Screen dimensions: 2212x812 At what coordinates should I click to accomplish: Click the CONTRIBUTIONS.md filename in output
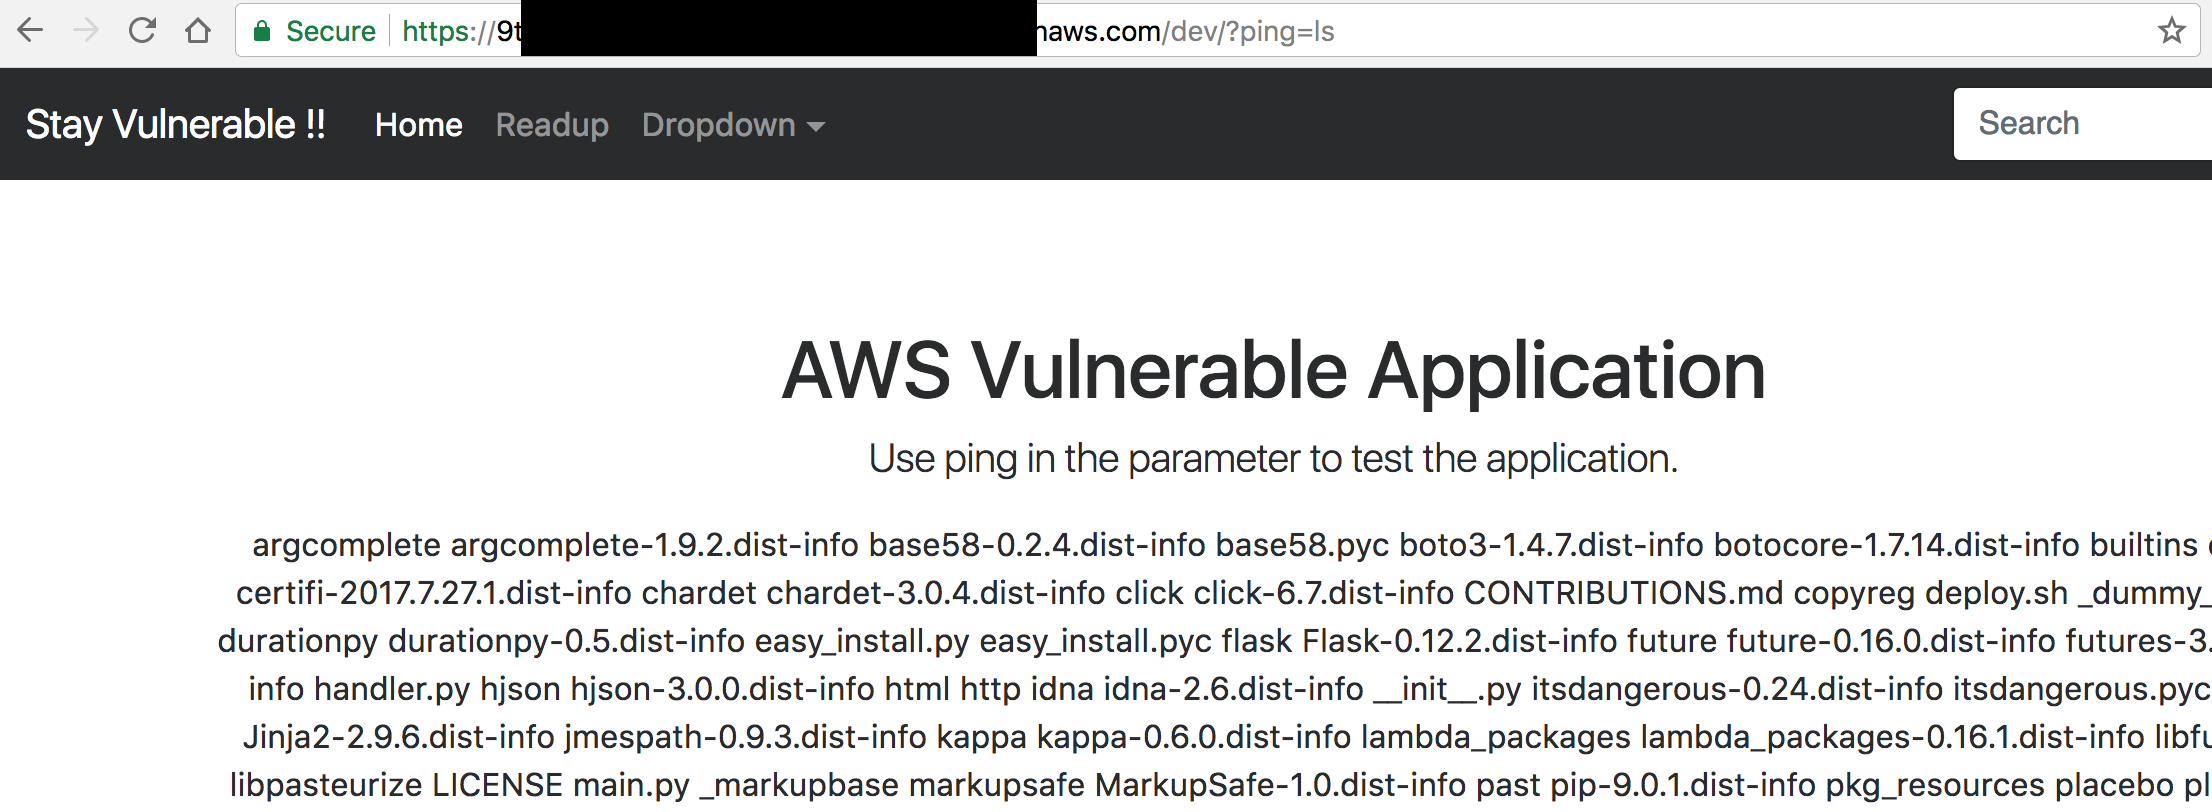1623,593
